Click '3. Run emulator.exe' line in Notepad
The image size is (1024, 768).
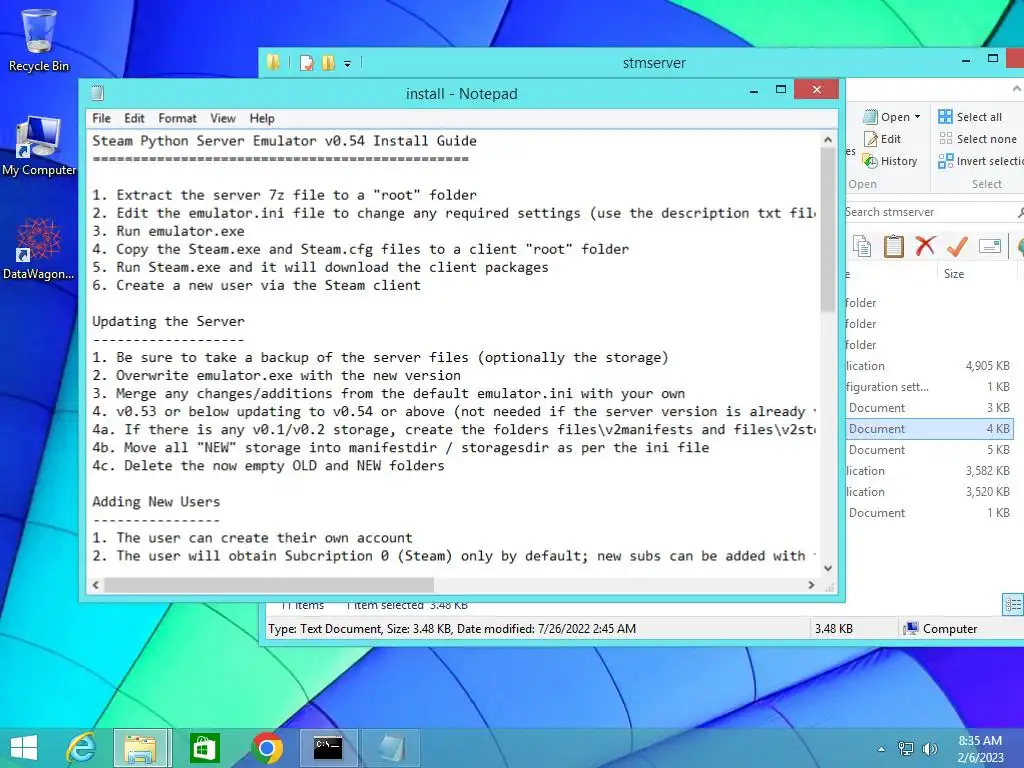point(168,231)
